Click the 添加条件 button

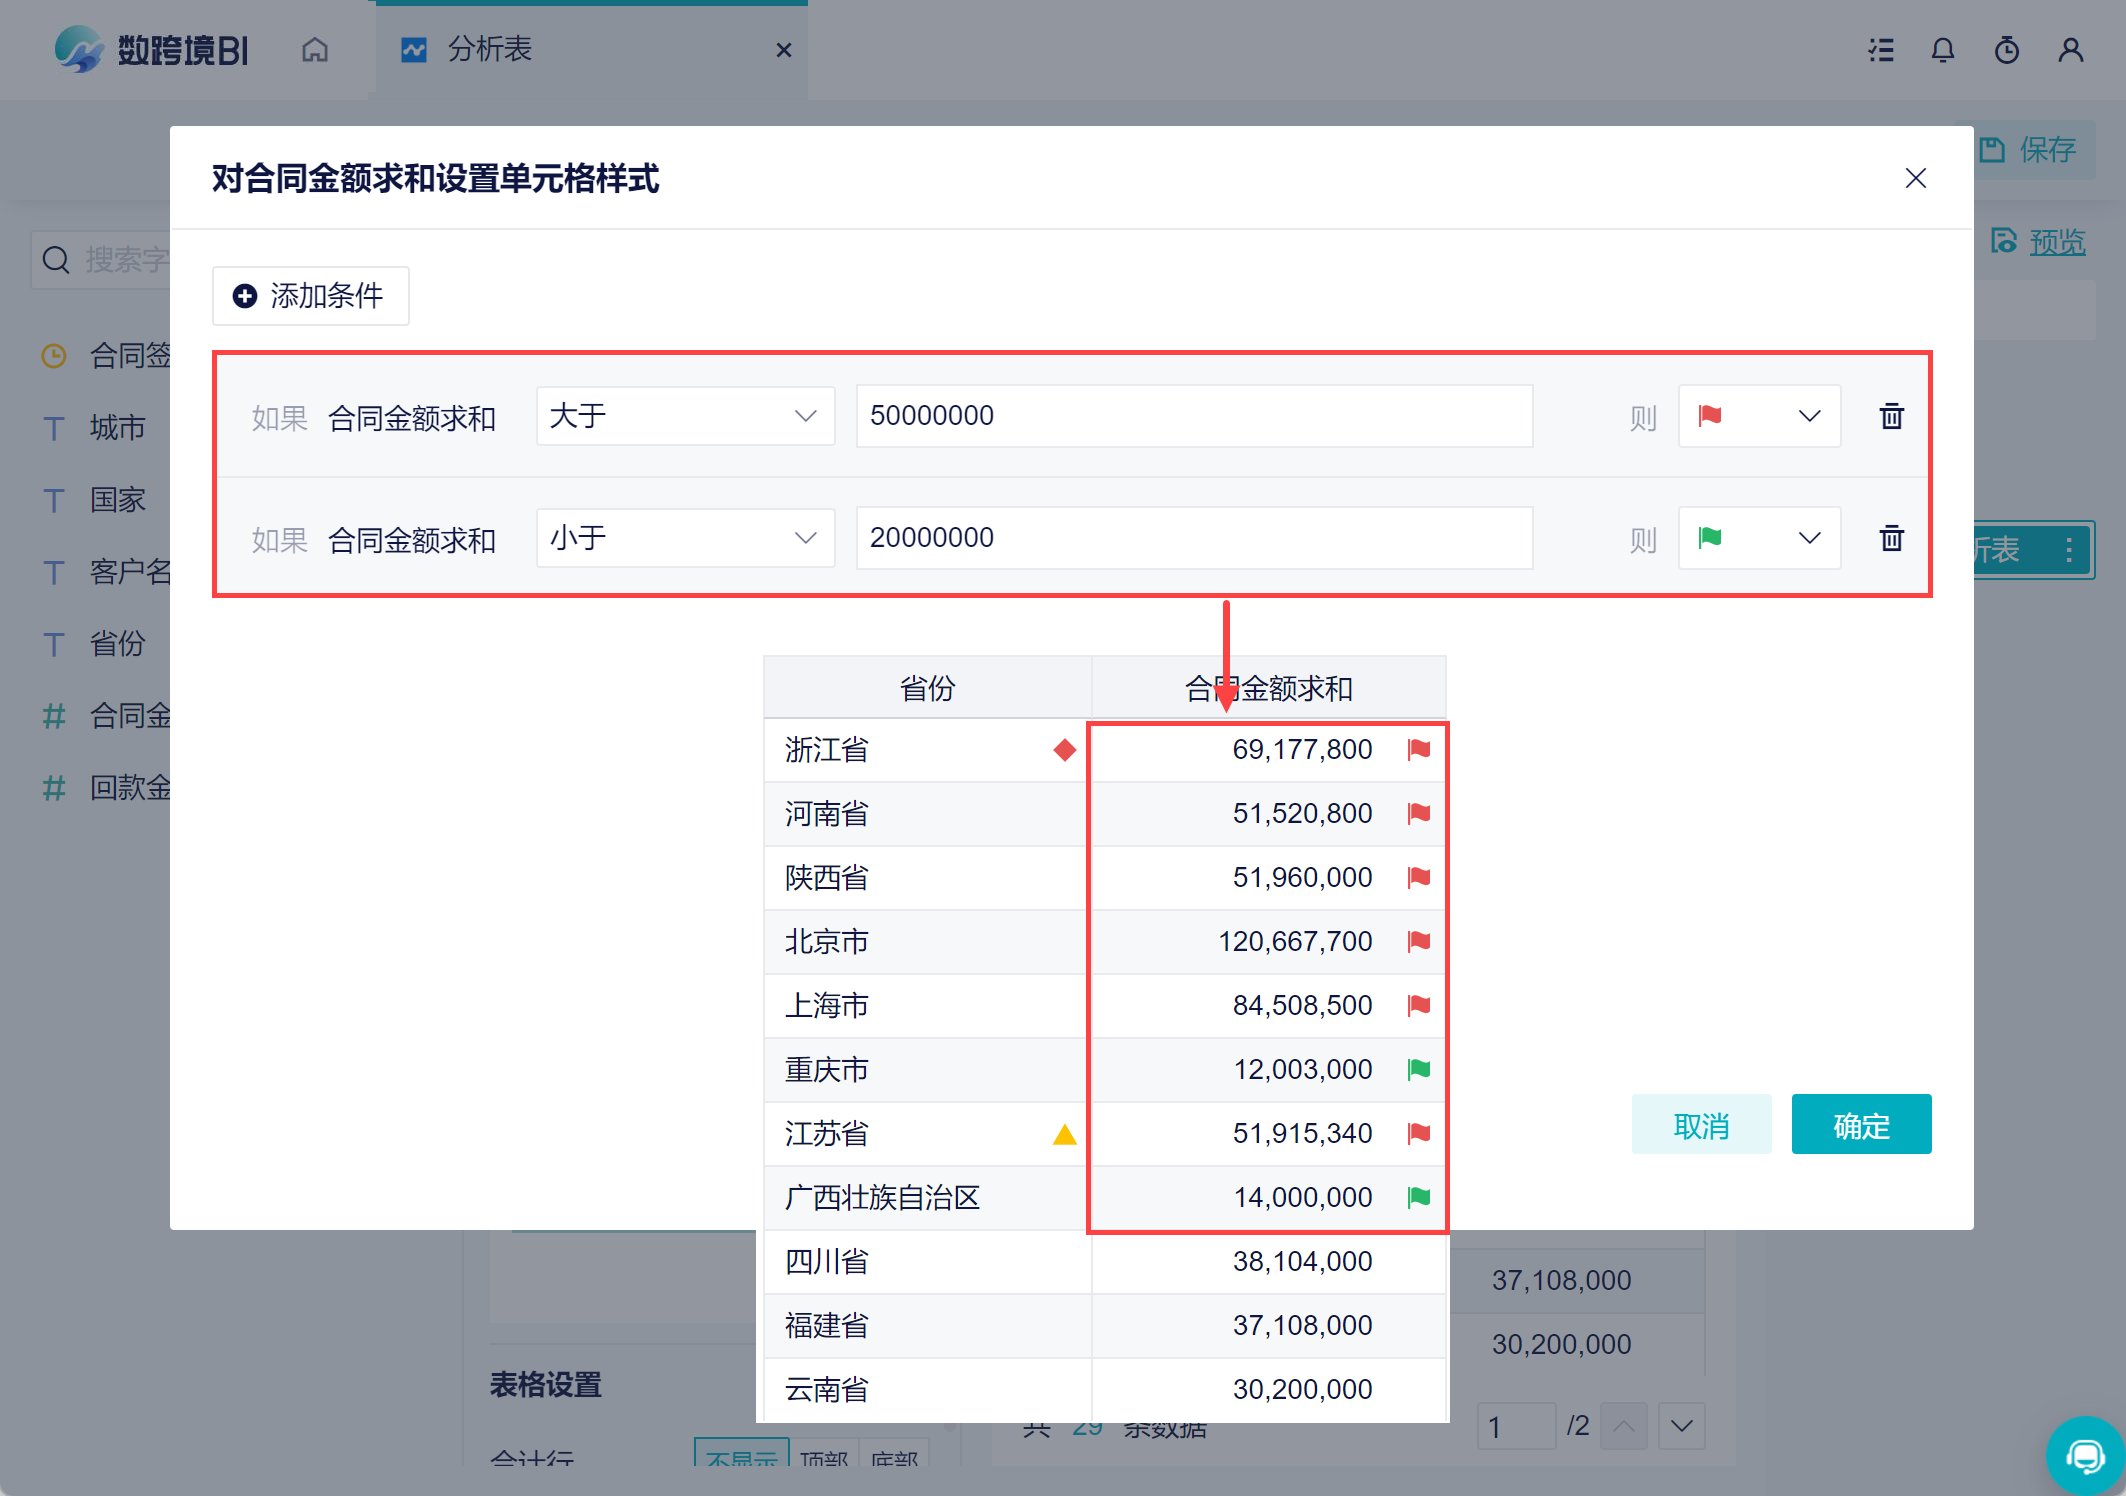coord(310,296)
